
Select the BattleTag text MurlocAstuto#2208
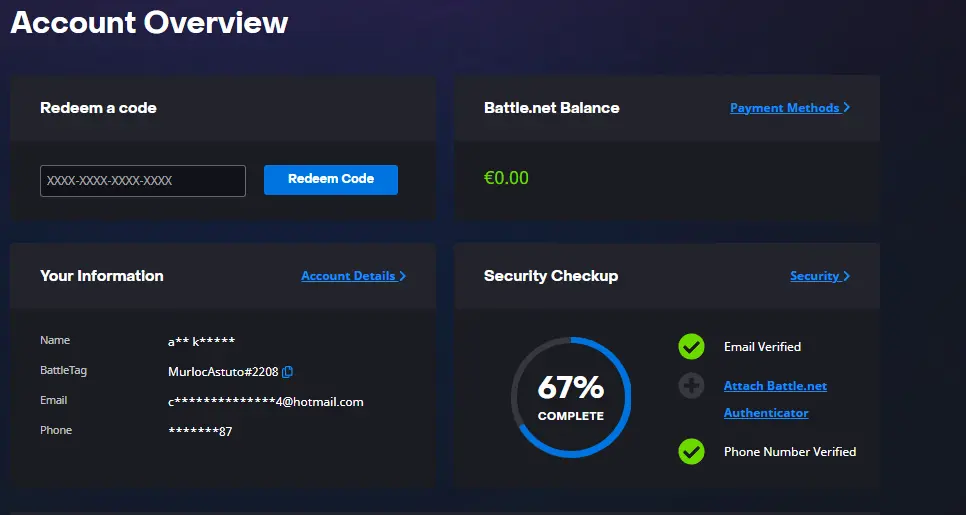(x=223, y=372)
